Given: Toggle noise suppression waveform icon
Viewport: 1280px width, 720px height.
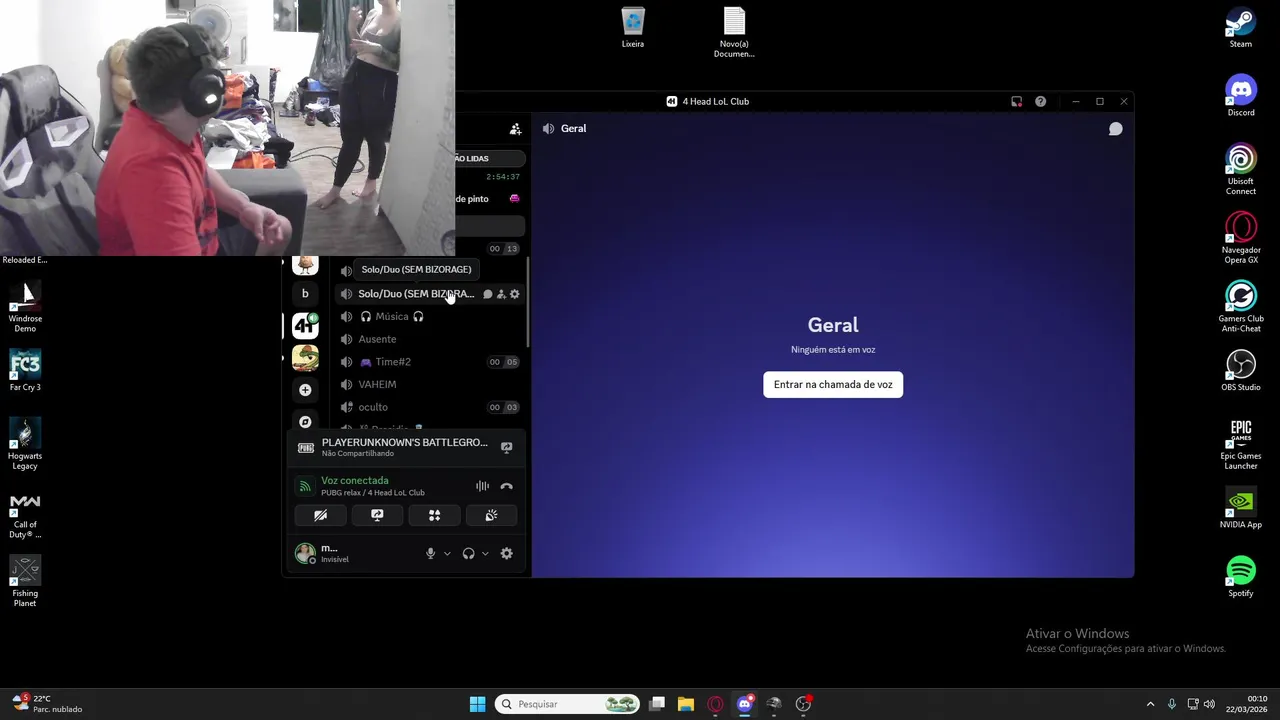Looking at the screenshot, I should coord(482,486).
